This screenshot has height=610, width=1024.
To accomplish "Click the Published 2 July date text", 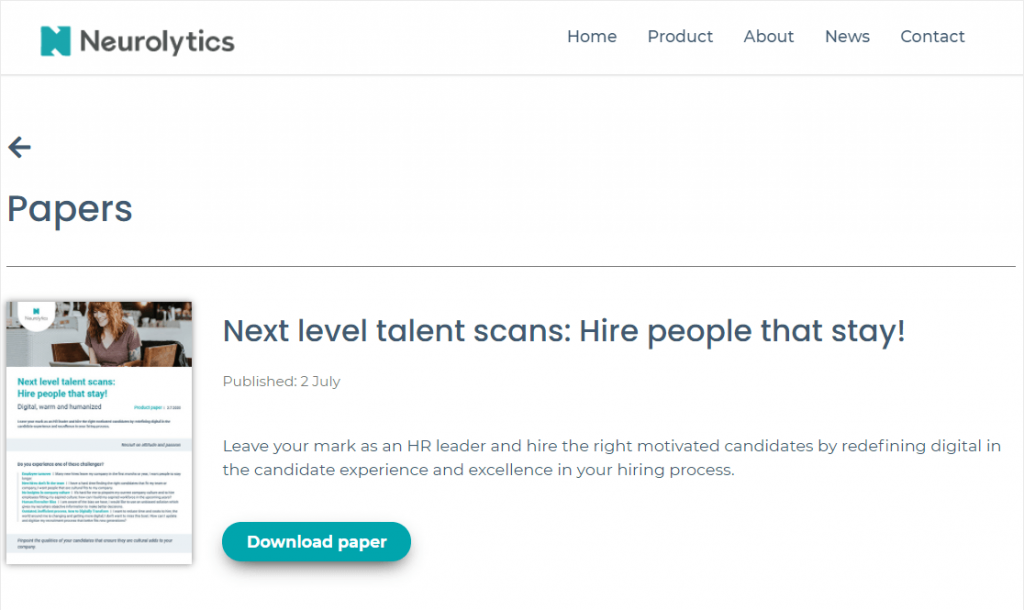I will pos(281,381).
